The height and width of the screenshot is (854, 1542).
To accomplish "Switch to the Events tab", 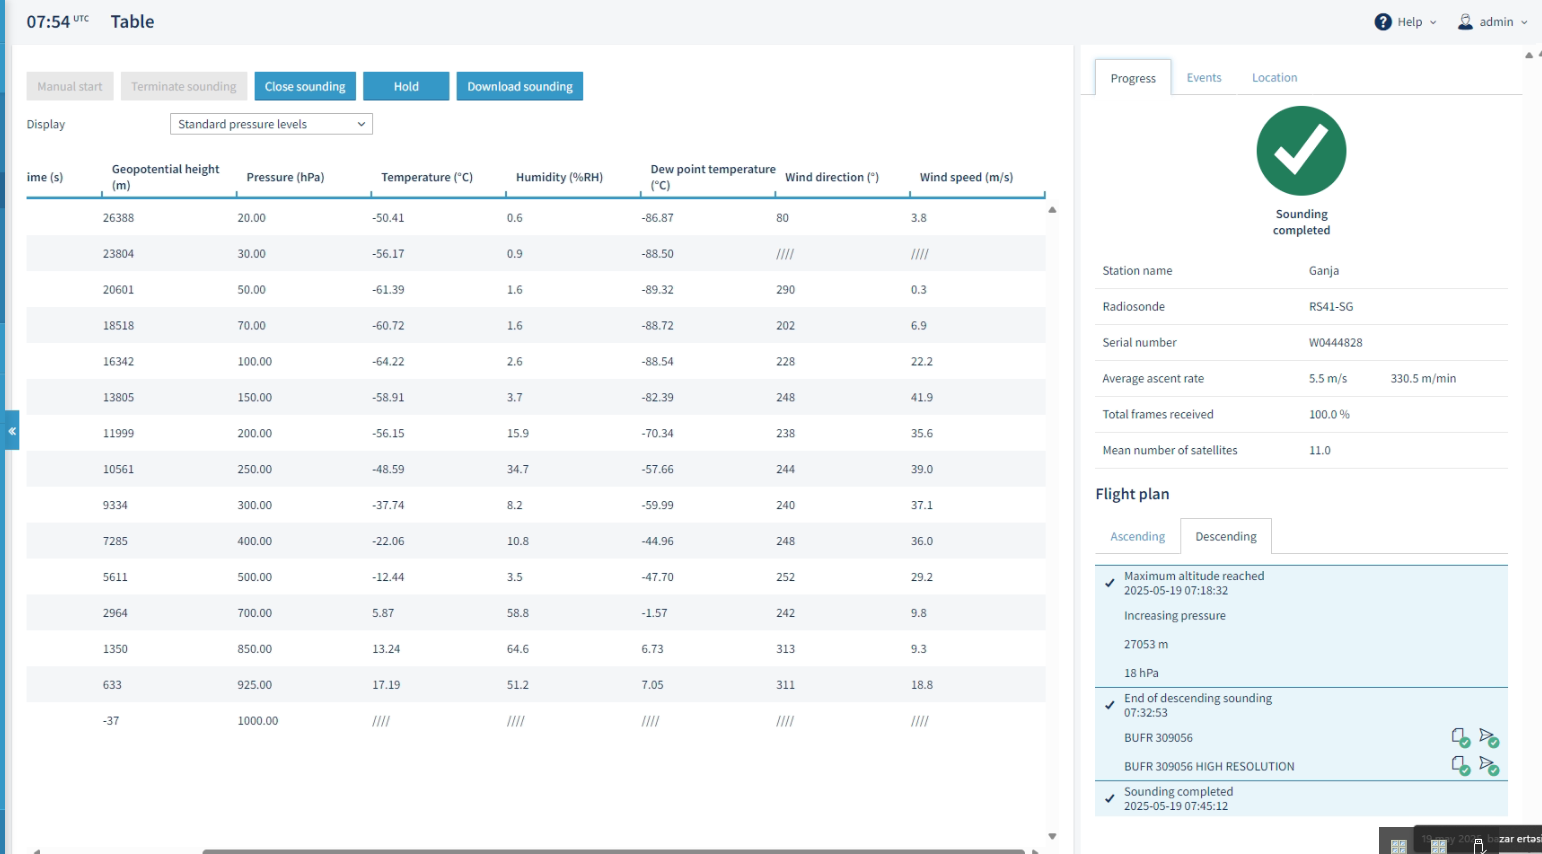I will click(x=1204, y=77).
